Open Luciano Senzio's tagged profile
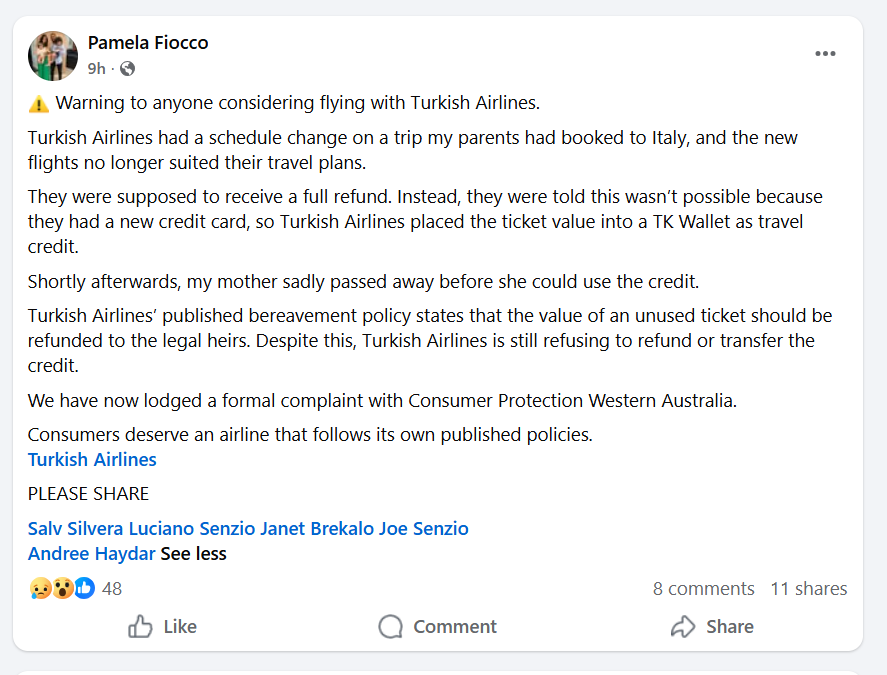887x675 pixels. coord(192,528)
